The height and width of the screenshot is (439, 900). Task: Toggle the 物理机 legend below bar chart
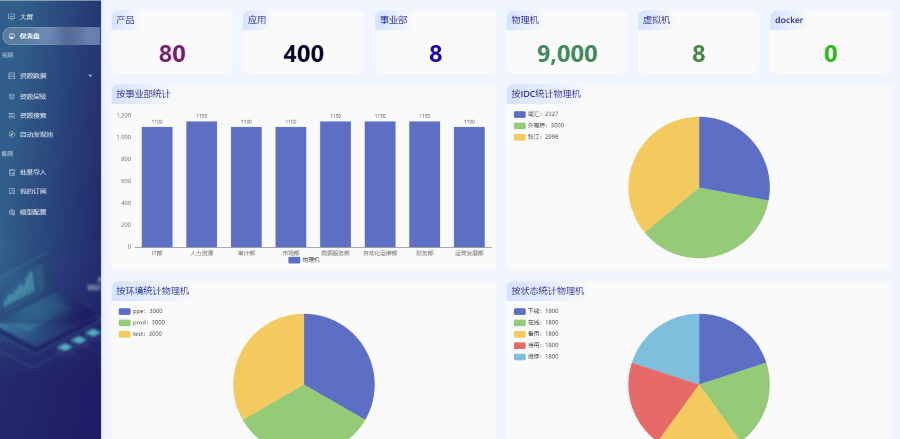click(294, 260)
